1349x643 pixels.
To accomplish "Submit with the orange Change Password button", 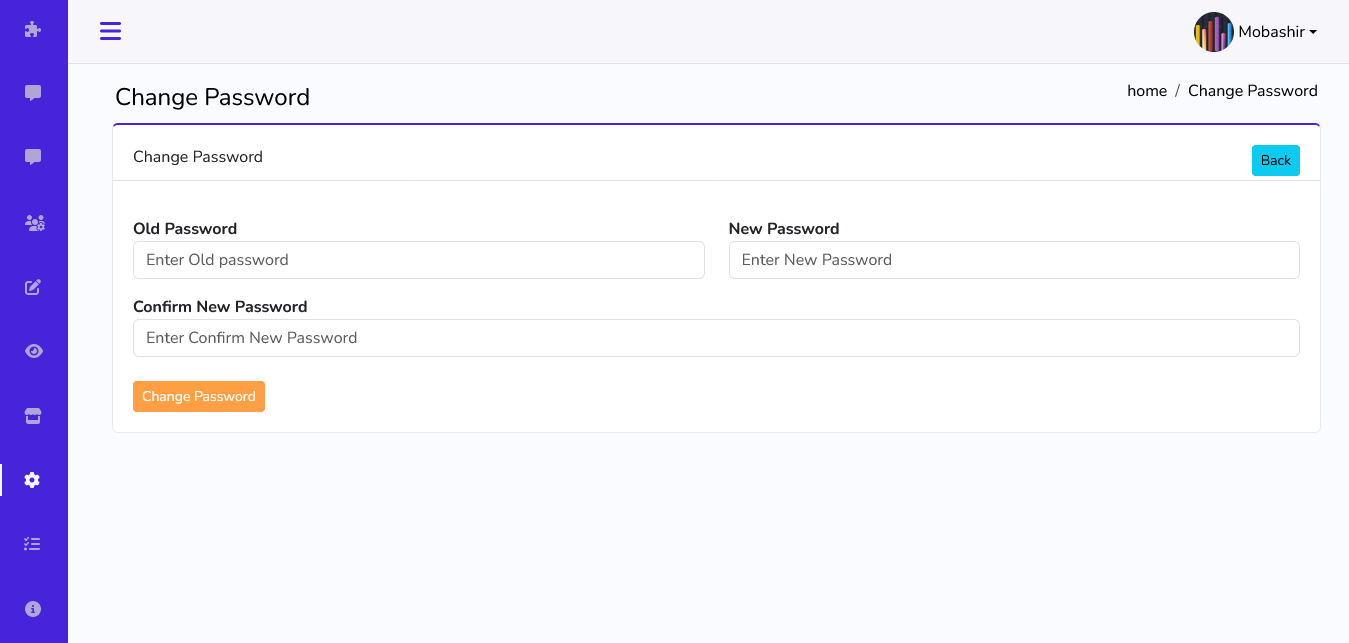I will (x=199, y=396).
